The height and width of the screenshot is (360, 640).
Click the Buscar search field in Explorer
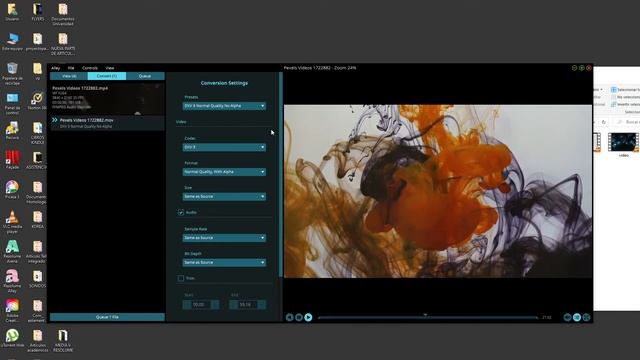(x=628, y=122)
